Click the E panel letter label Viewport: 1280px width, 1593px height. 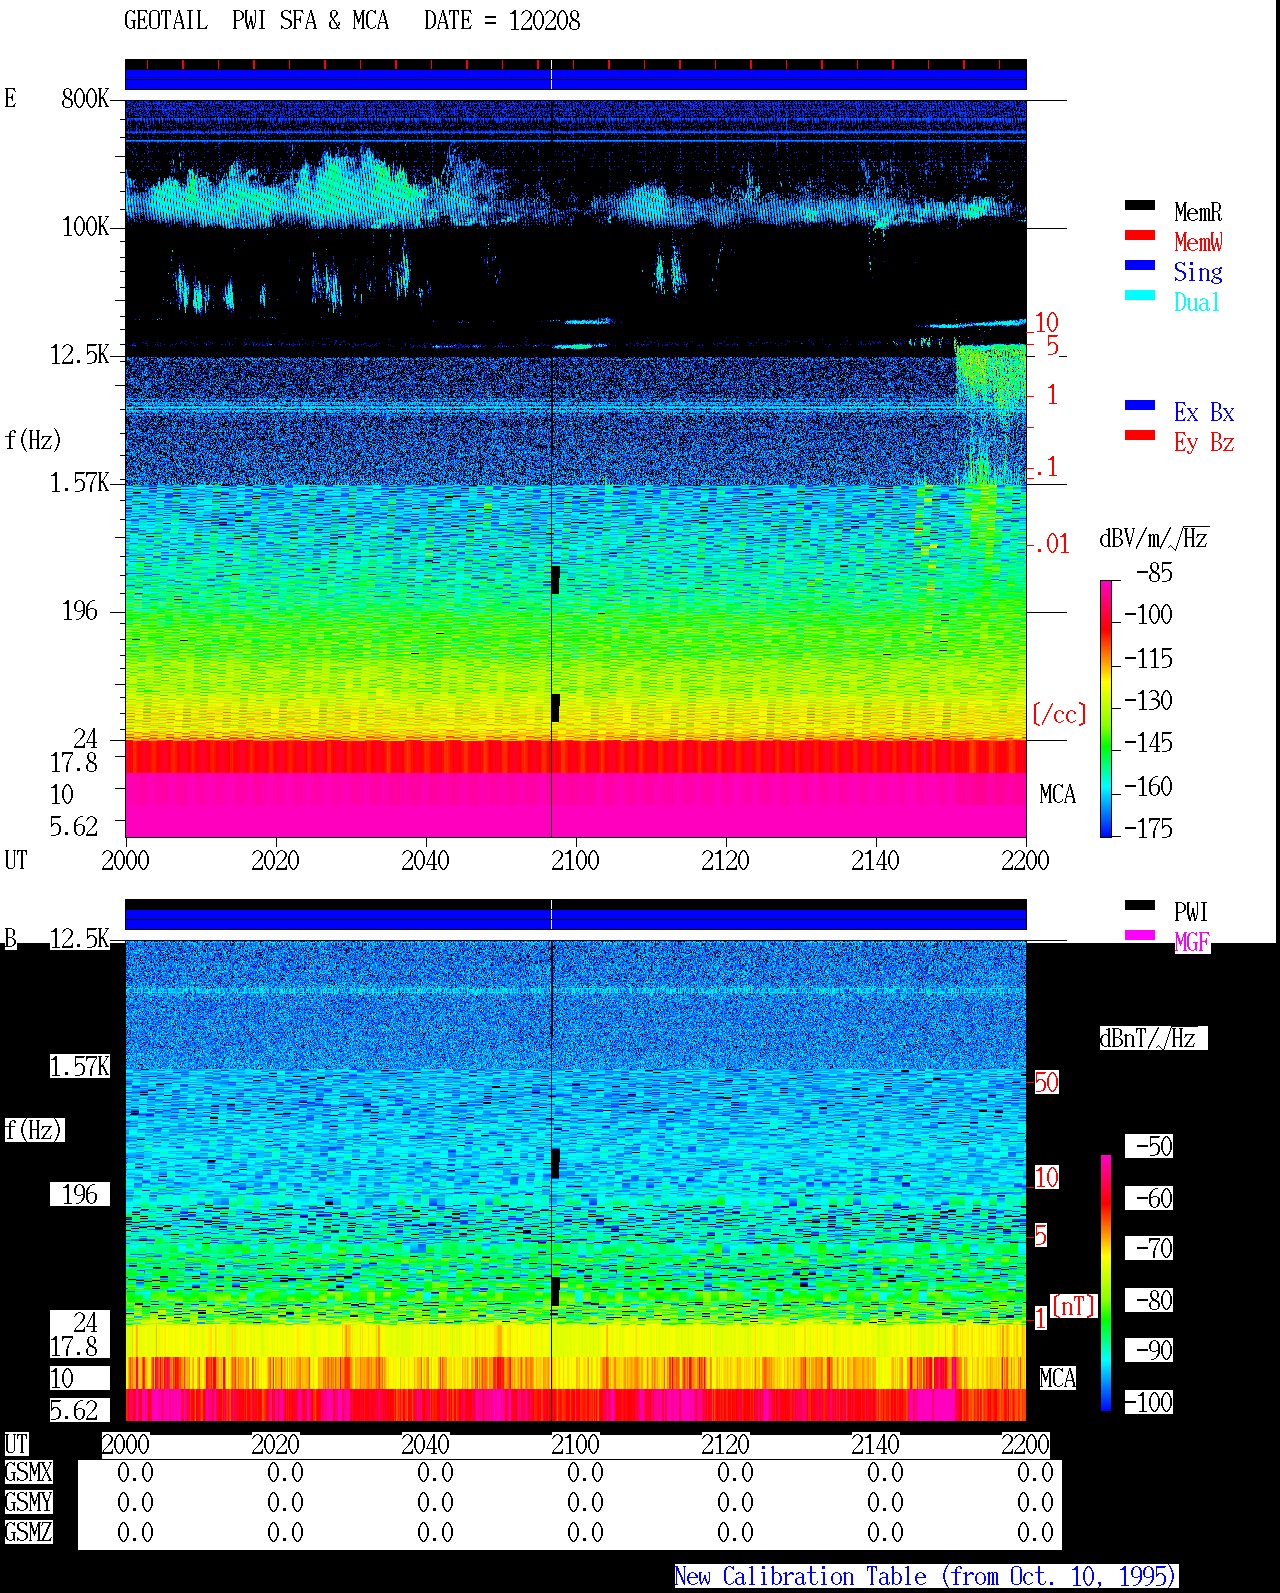pyautogui.click(x=10, y=98)
